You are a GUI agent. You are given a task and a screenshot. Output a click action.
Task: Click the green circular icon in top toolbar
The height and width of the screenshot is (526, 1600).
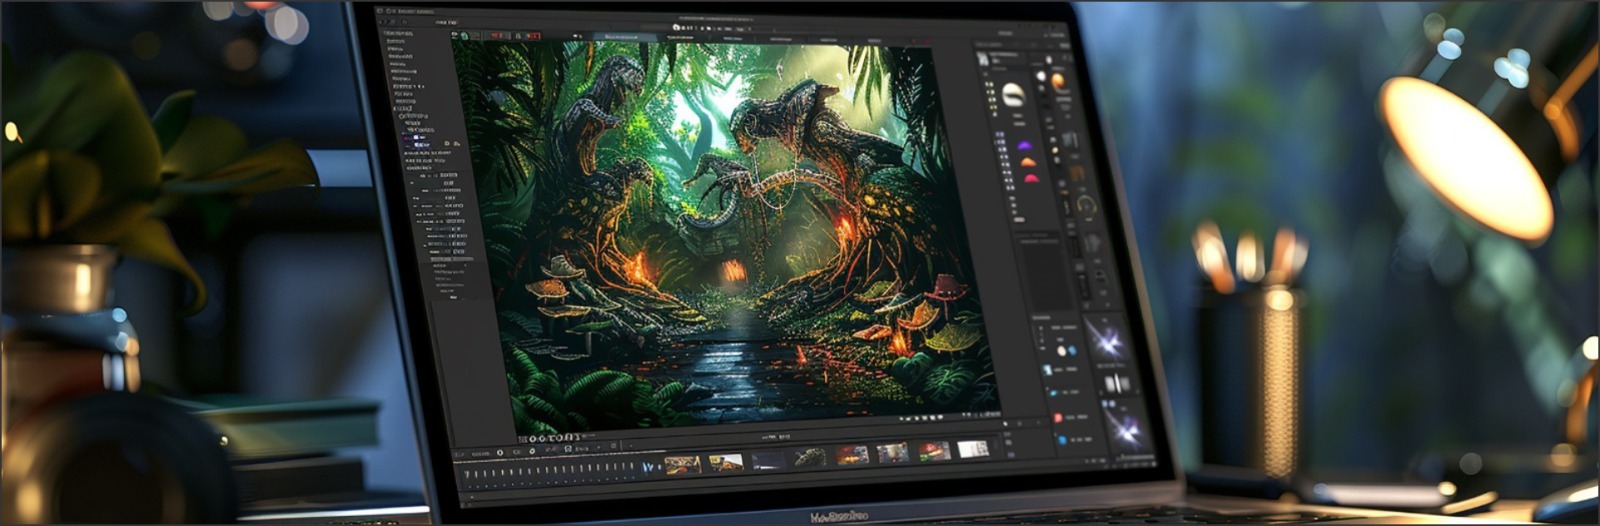point(464,36)
